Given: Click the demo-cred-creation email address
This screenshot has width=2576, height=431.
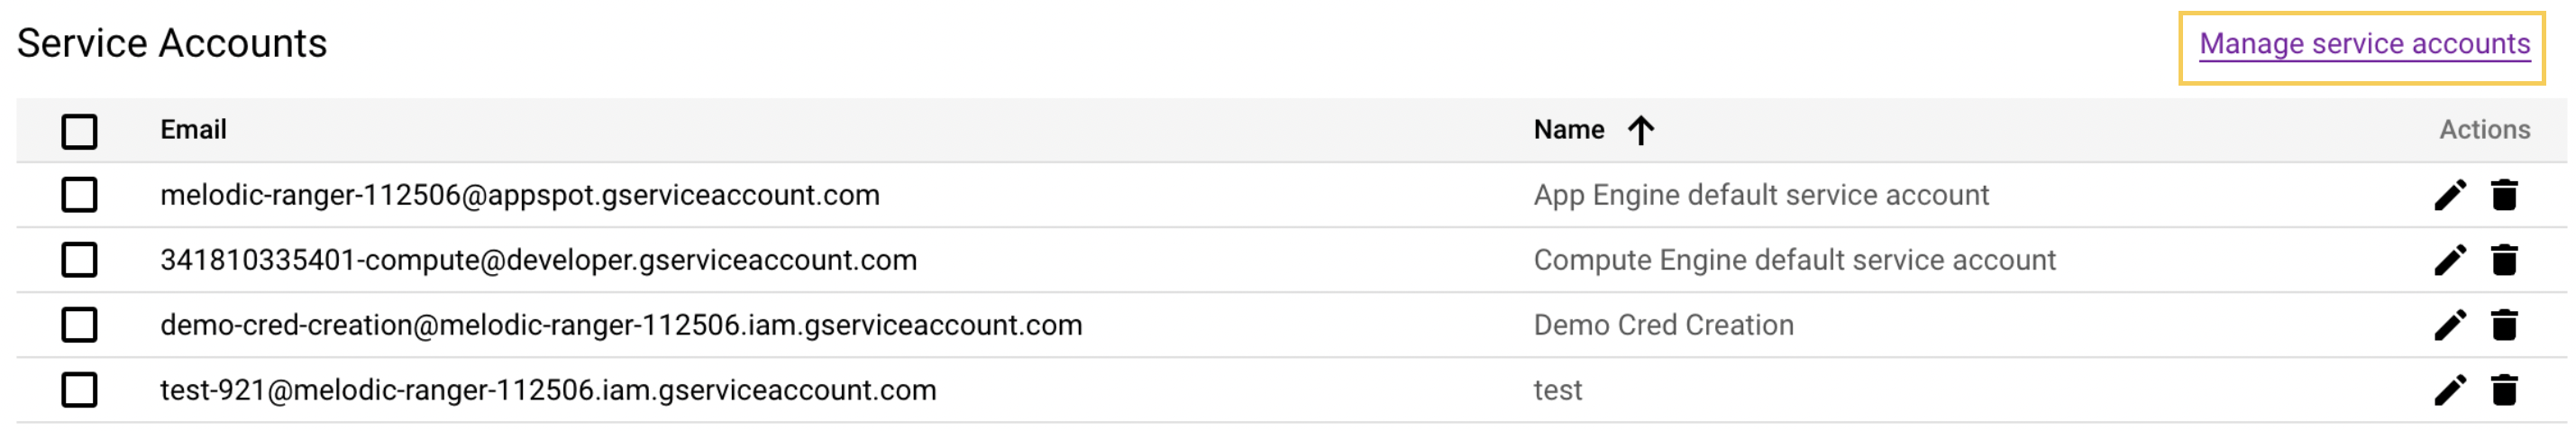Looking at the screenshot, I should point(621,325).
